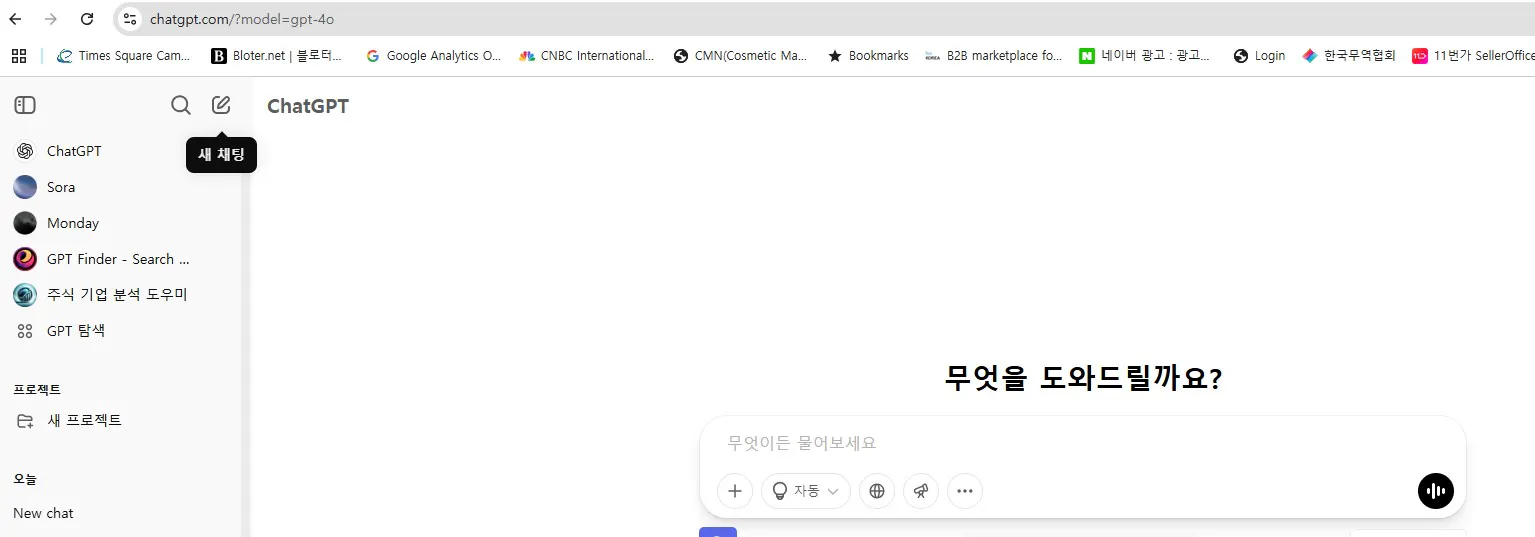Collapse the sidebar with the panel icon

click(25, 105)
